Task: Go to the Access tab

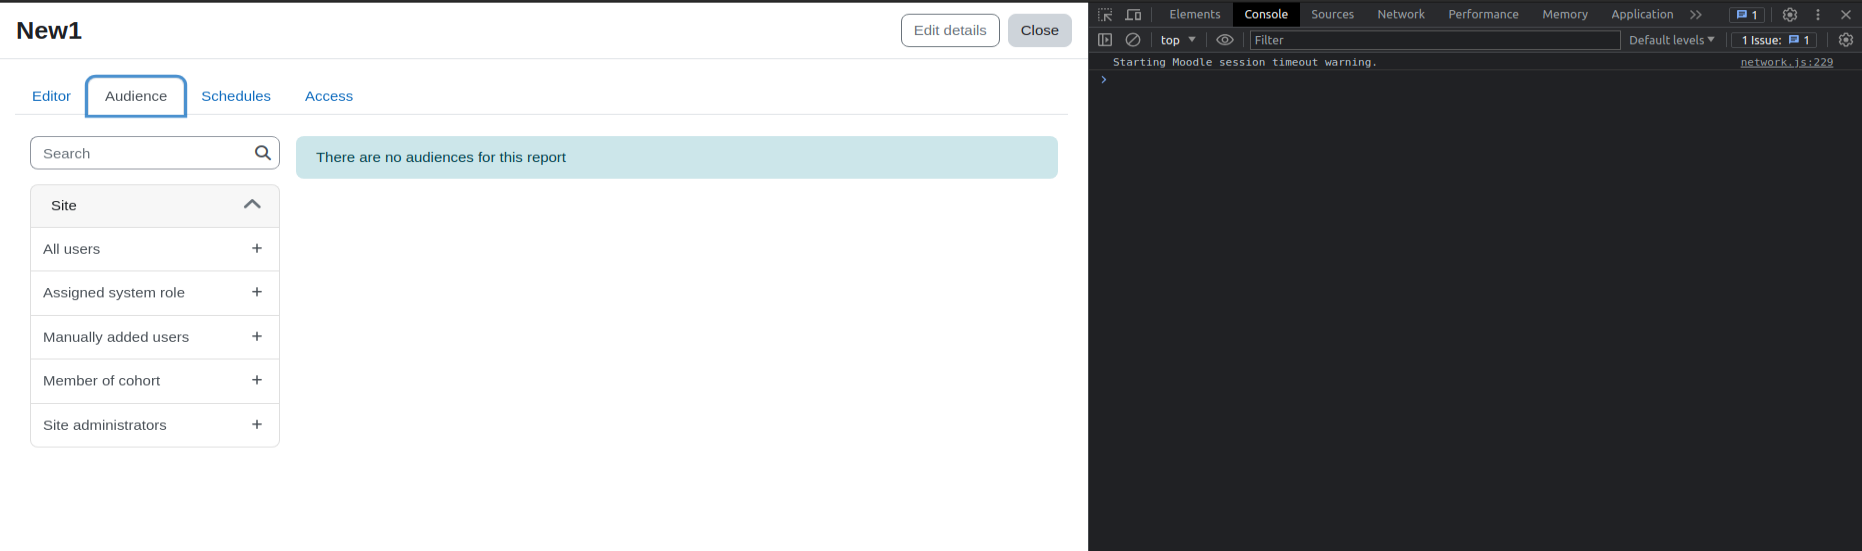Action: click(329, 96)
